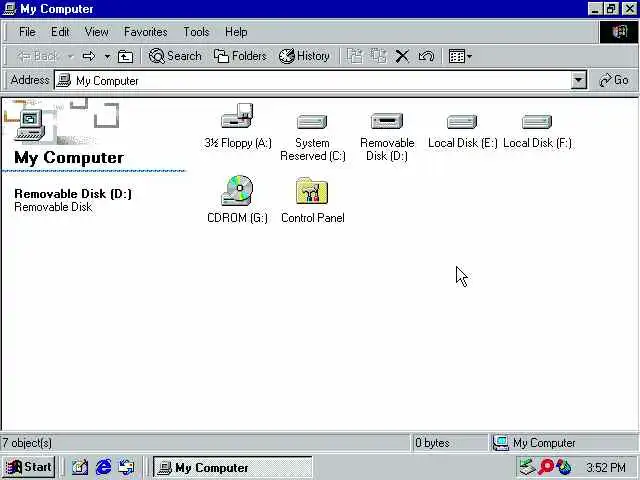Open the Edit menu

tap(60, 32)
